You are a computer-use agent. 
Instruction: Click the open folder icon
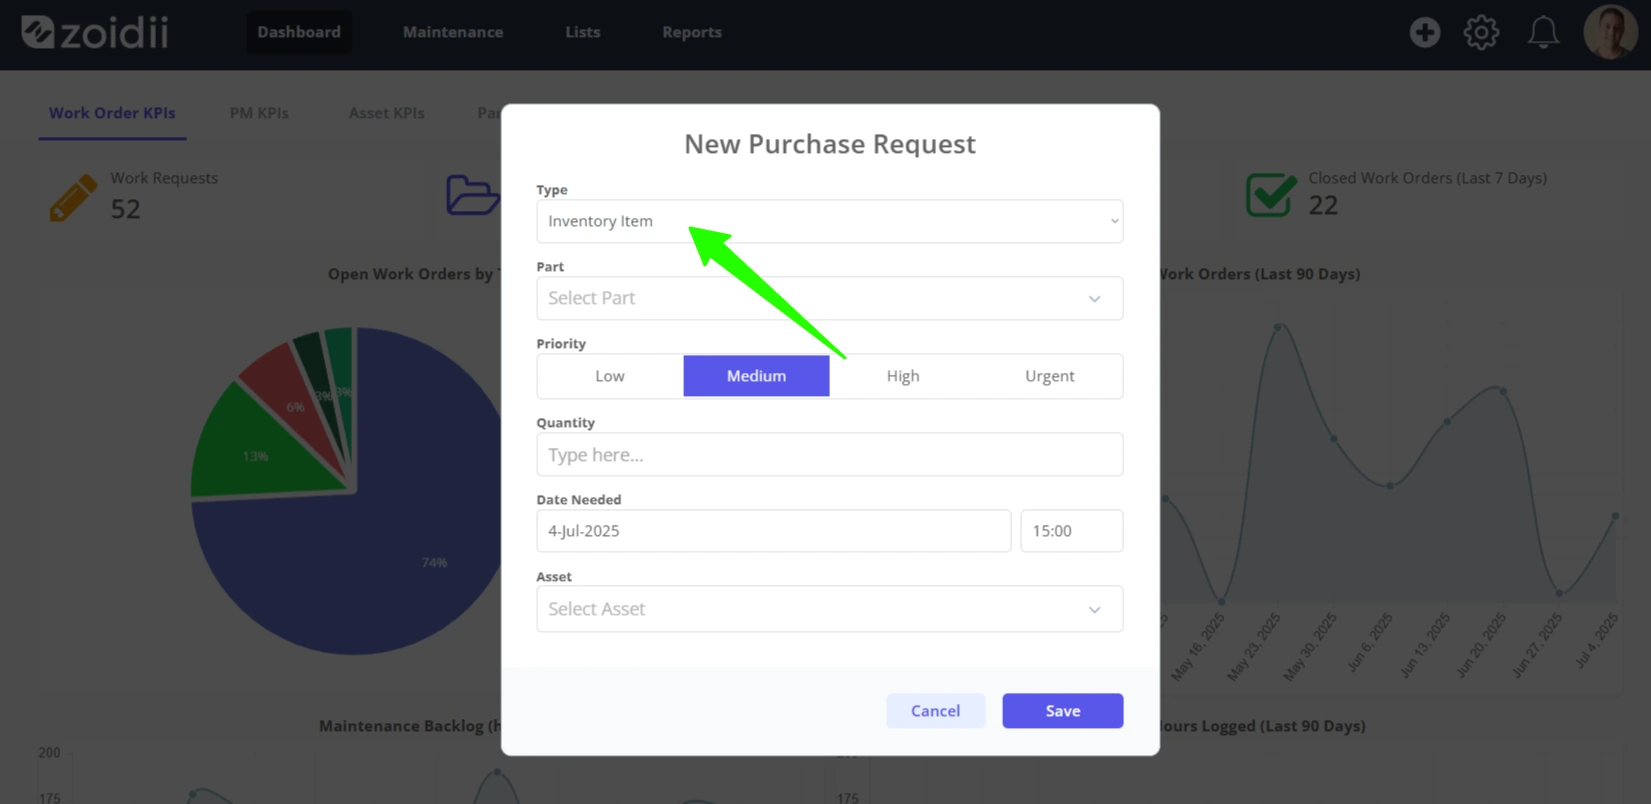coord(472,195)
